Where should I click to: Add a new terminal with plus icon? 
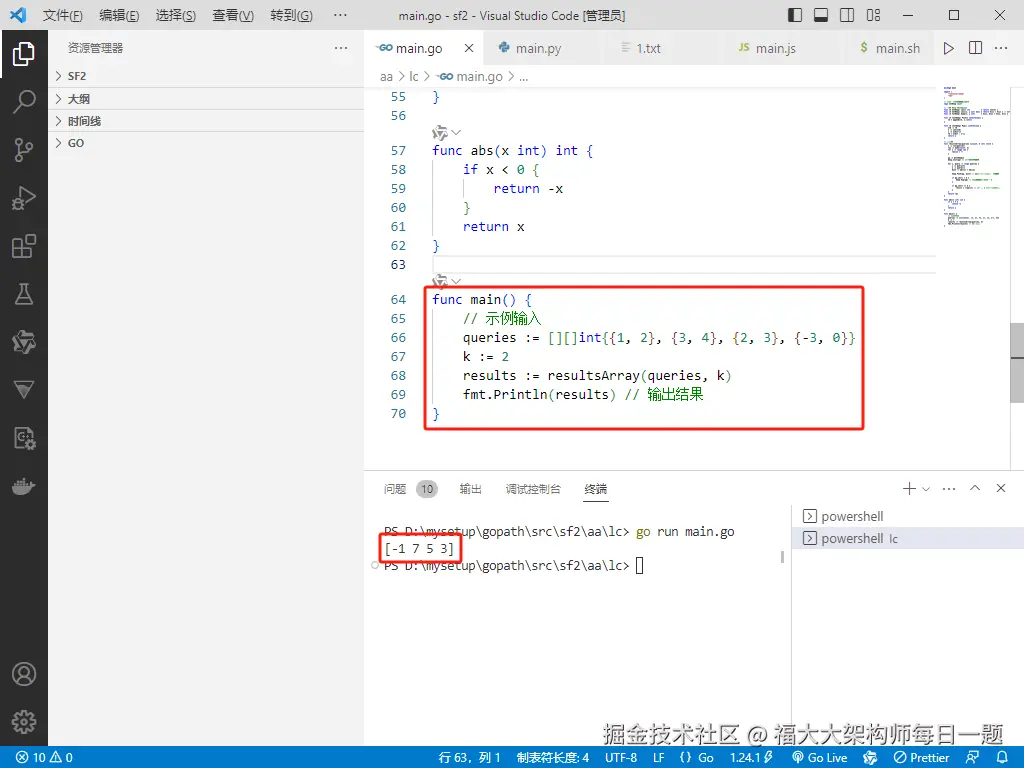[908, 488]
